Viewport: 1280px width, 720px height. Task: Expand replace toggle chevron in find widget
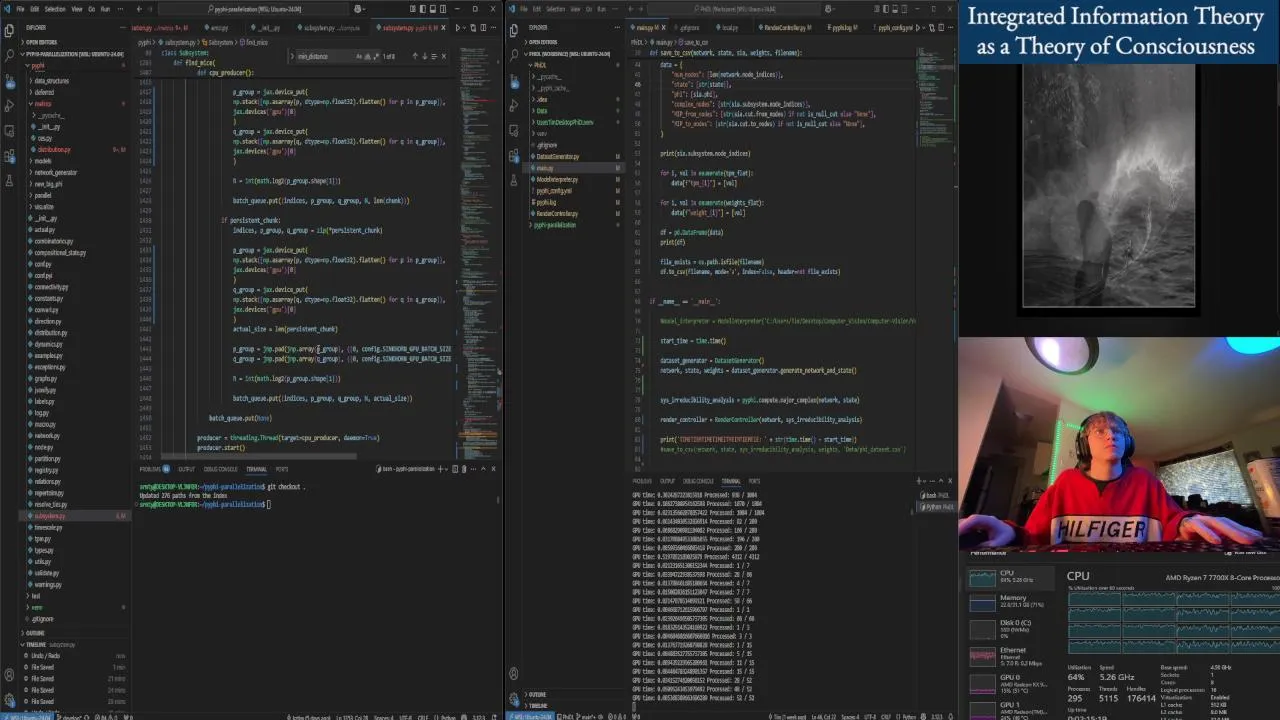[x=292, y=56]
